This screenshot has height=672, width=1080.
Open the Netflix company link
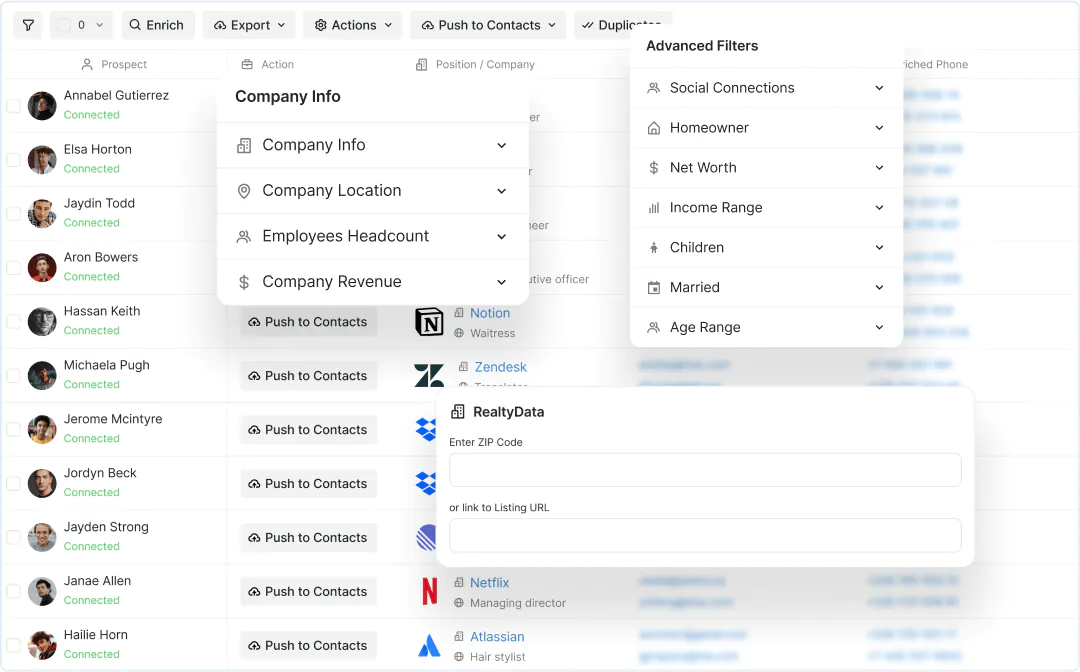click(490, 582)
